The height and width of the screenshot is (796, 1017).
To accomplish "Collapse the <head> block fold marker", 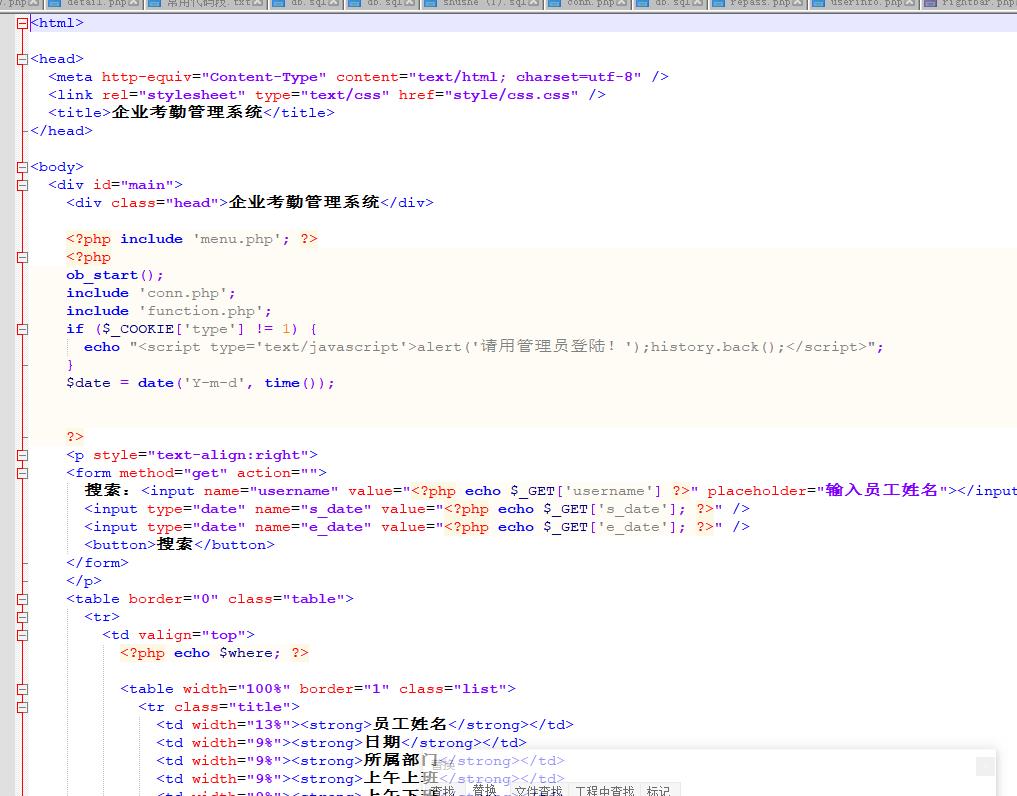I will point(23,59).
